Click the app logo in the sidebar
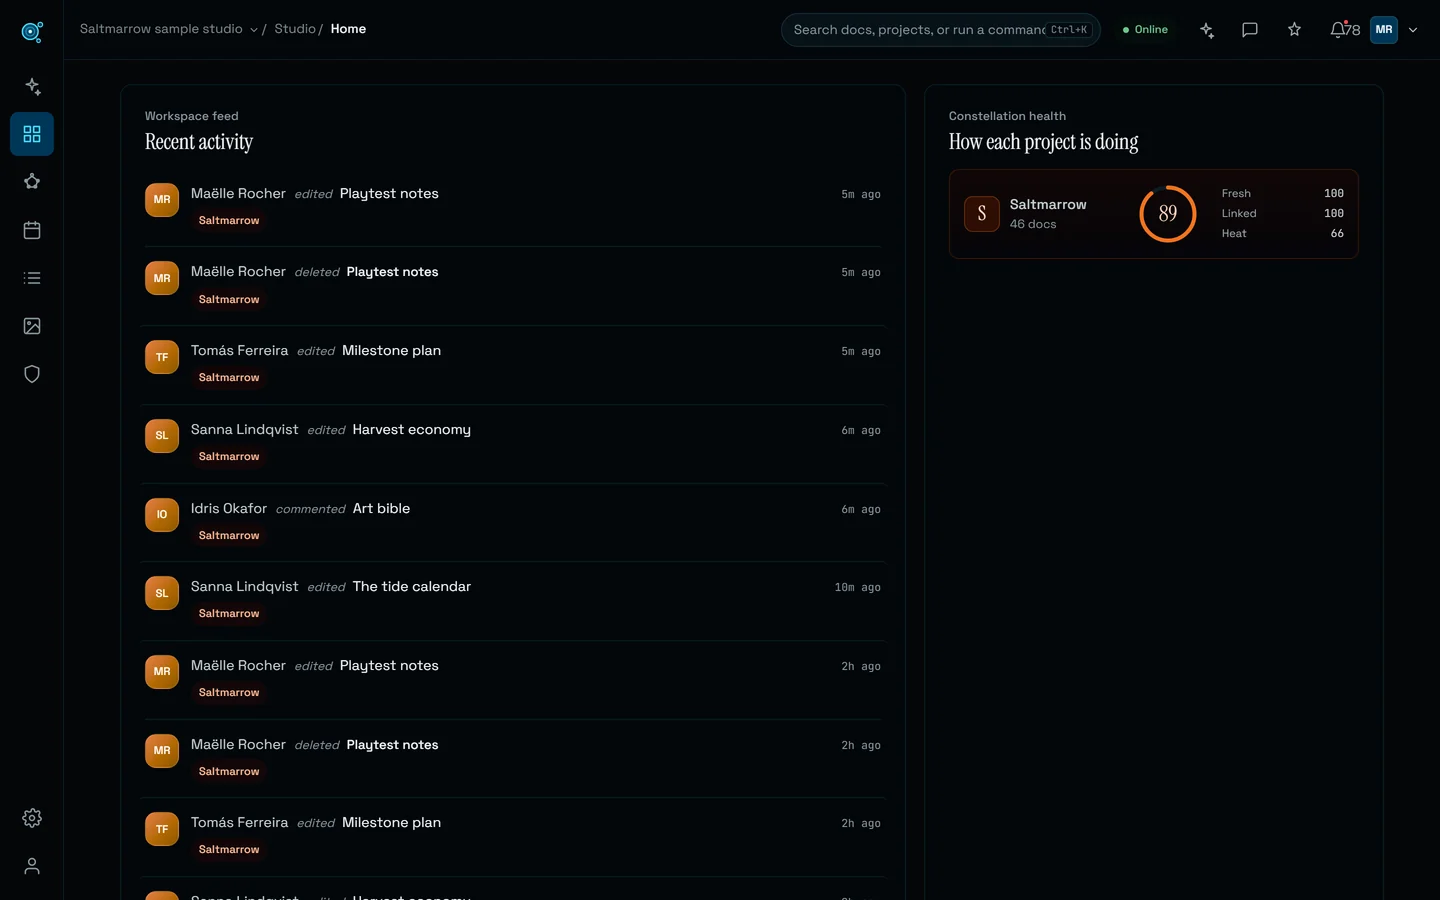1440x900 pixels. (32, 32)
